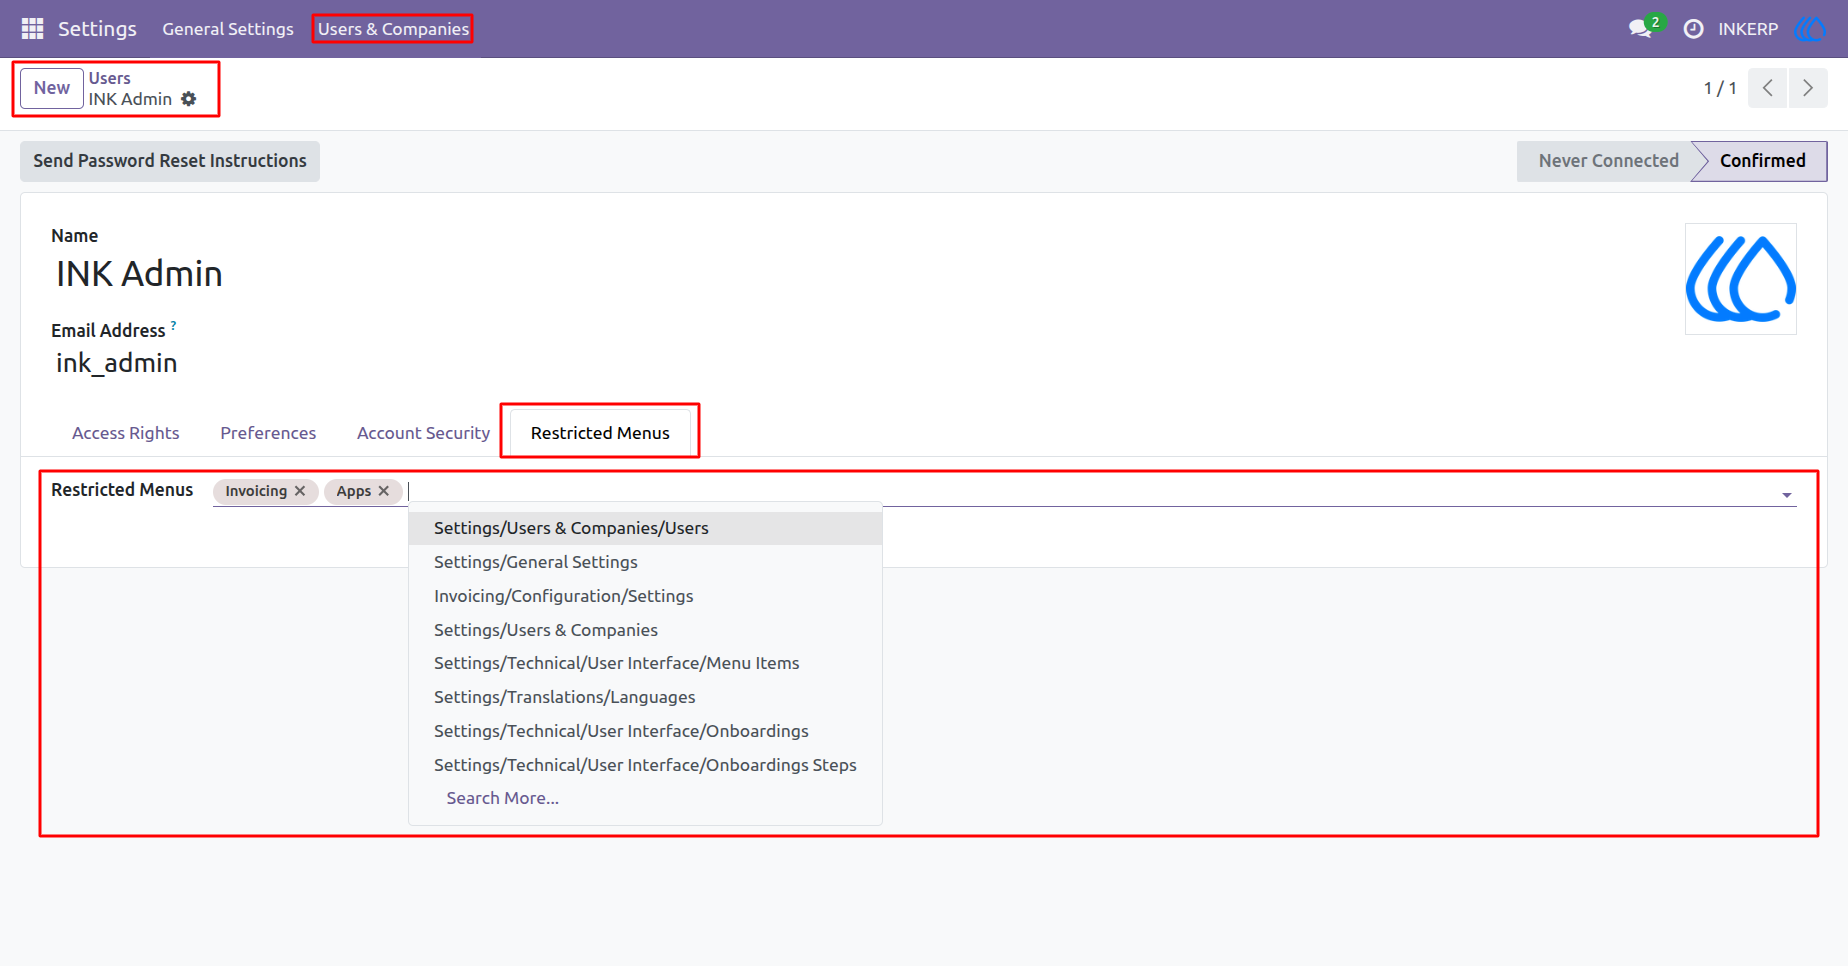Click Send Password Reset Instructions
Viewport: 1848px width, 966px height.
pos(170,161)
